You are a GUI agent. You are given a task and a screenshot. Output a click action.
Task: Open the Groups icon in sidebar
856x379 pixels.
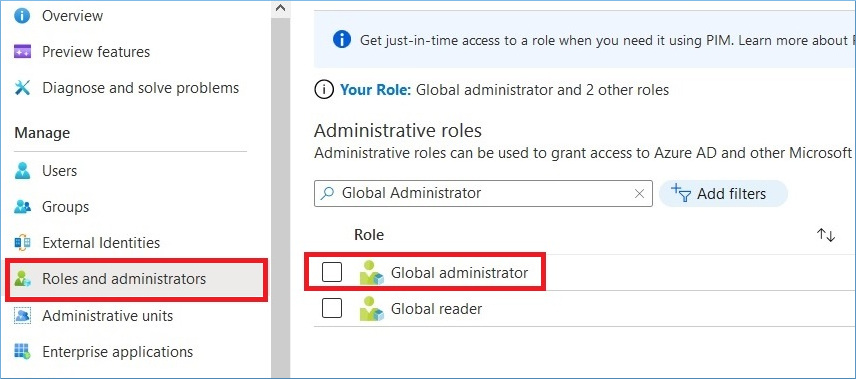coord(22,206)
